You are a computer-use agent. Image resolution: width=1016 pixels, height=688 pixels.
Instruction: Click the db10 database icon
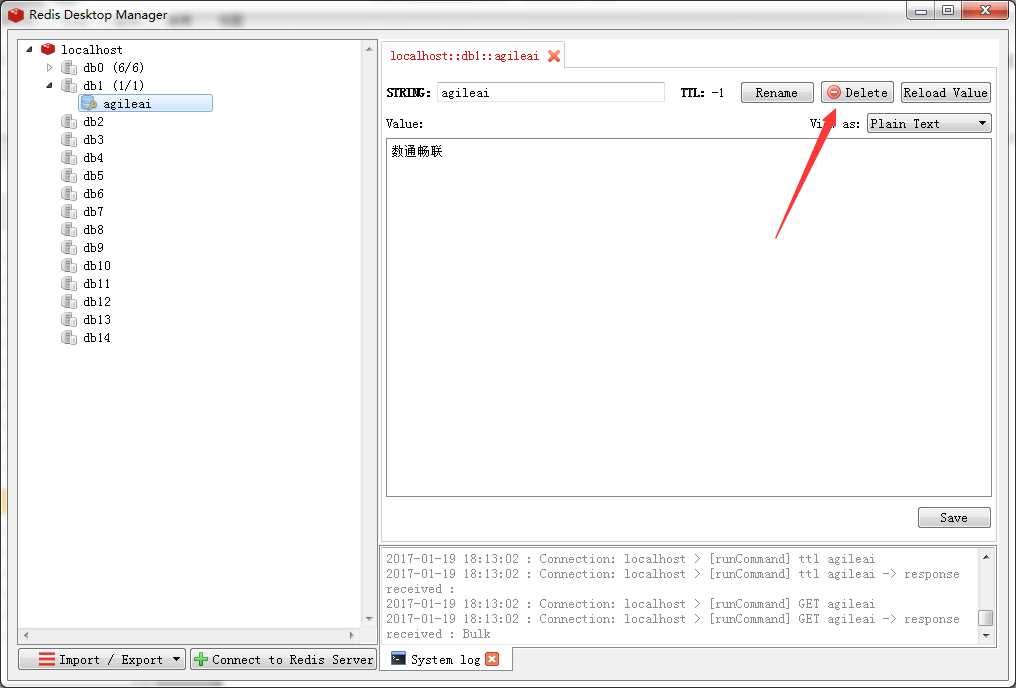pyautogui.click(x=69, y=266)
